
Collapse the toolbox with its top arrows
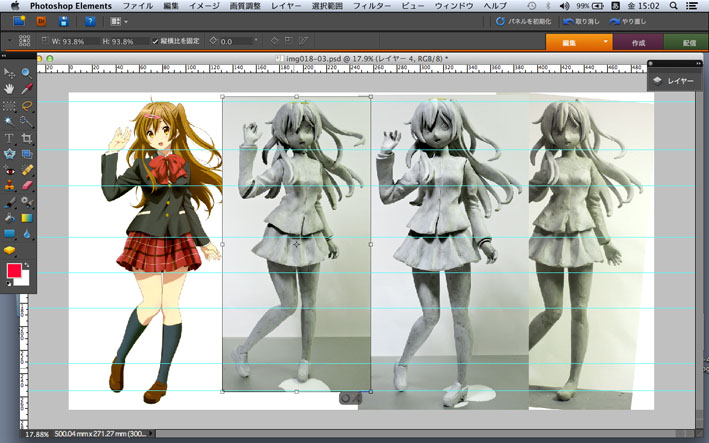[x=4, y=56]
